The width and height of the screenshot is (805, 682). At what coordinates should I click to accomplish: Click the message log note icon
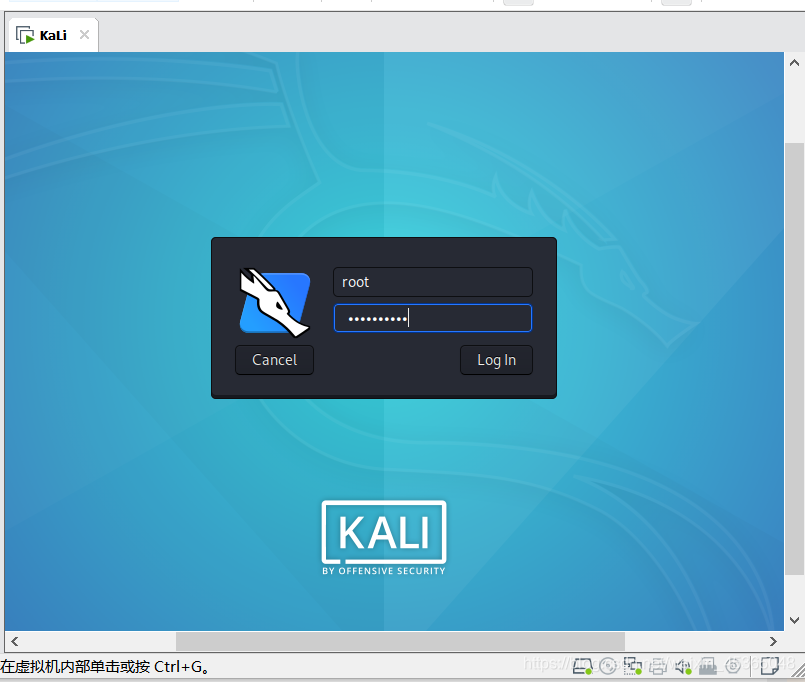pos(770,666)
